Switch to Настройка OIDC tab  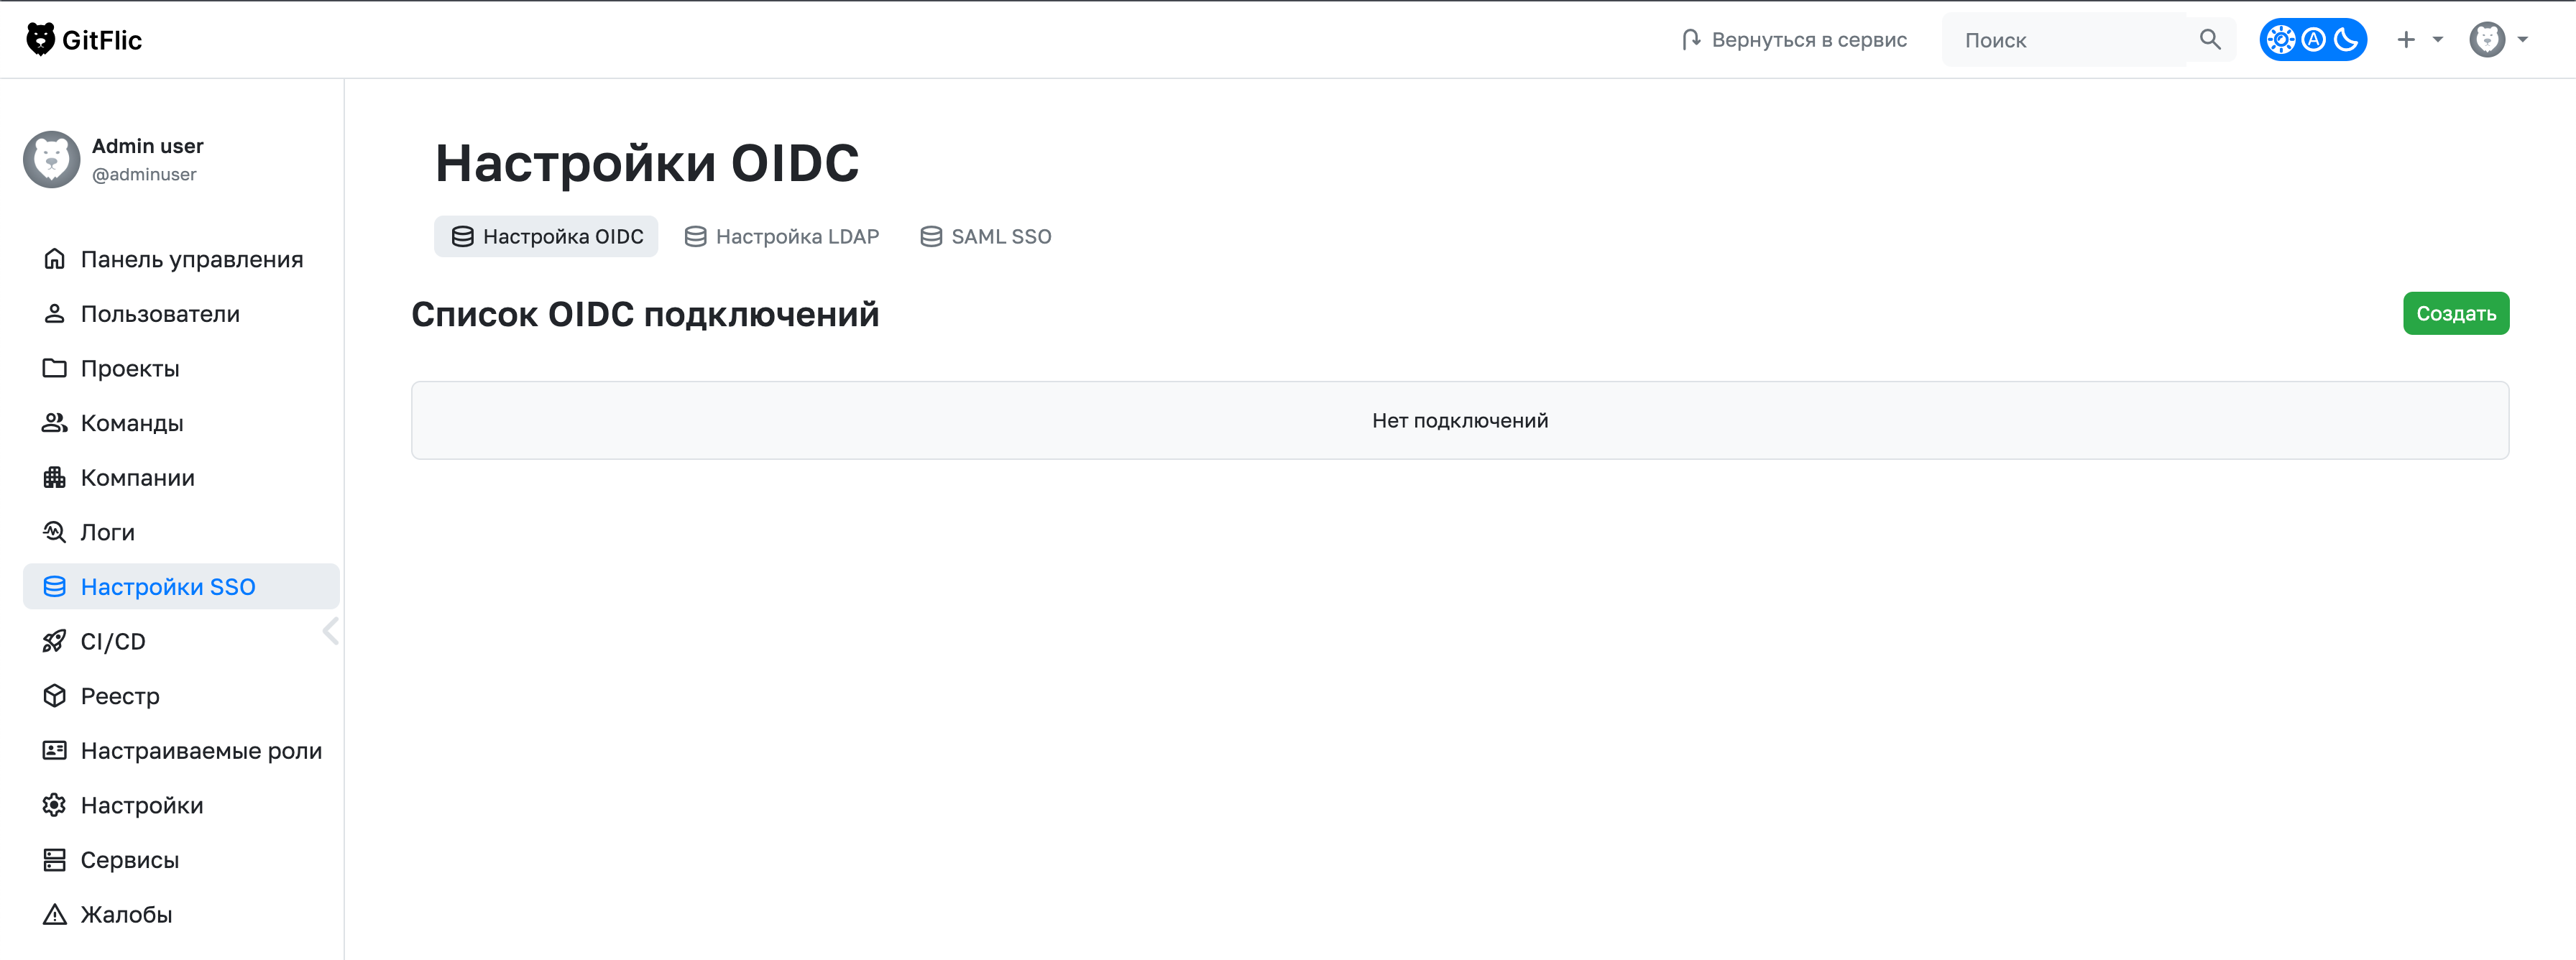546,236
